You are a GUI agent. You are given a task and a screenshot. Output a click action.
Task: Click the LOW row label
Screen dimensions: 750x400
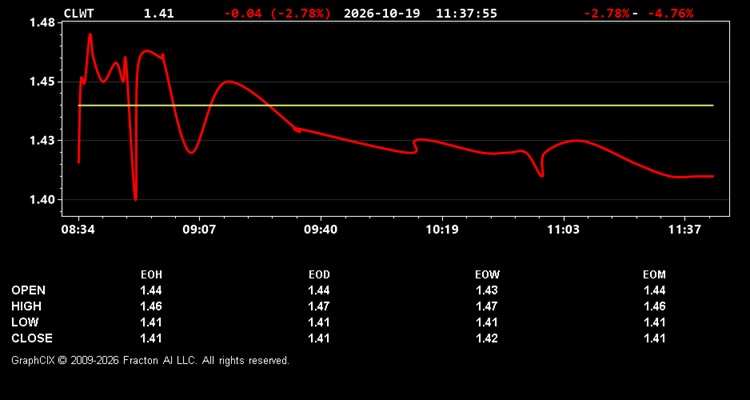coord(25,322)
